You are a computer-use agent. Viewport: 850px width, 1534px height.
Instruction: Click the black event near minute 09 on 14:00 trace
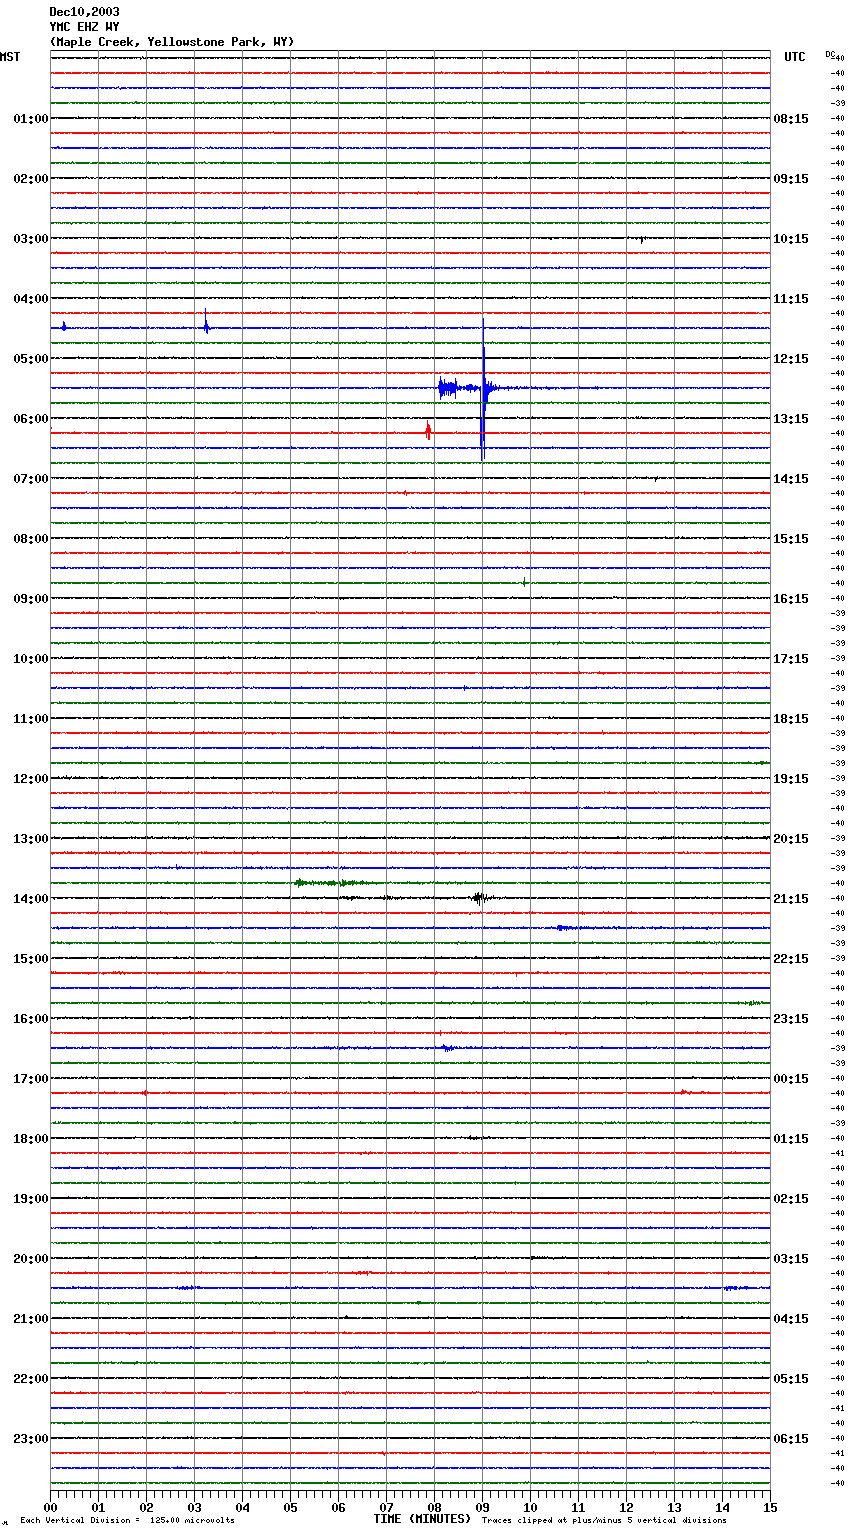pyautogui.click(x=480, y=898)
